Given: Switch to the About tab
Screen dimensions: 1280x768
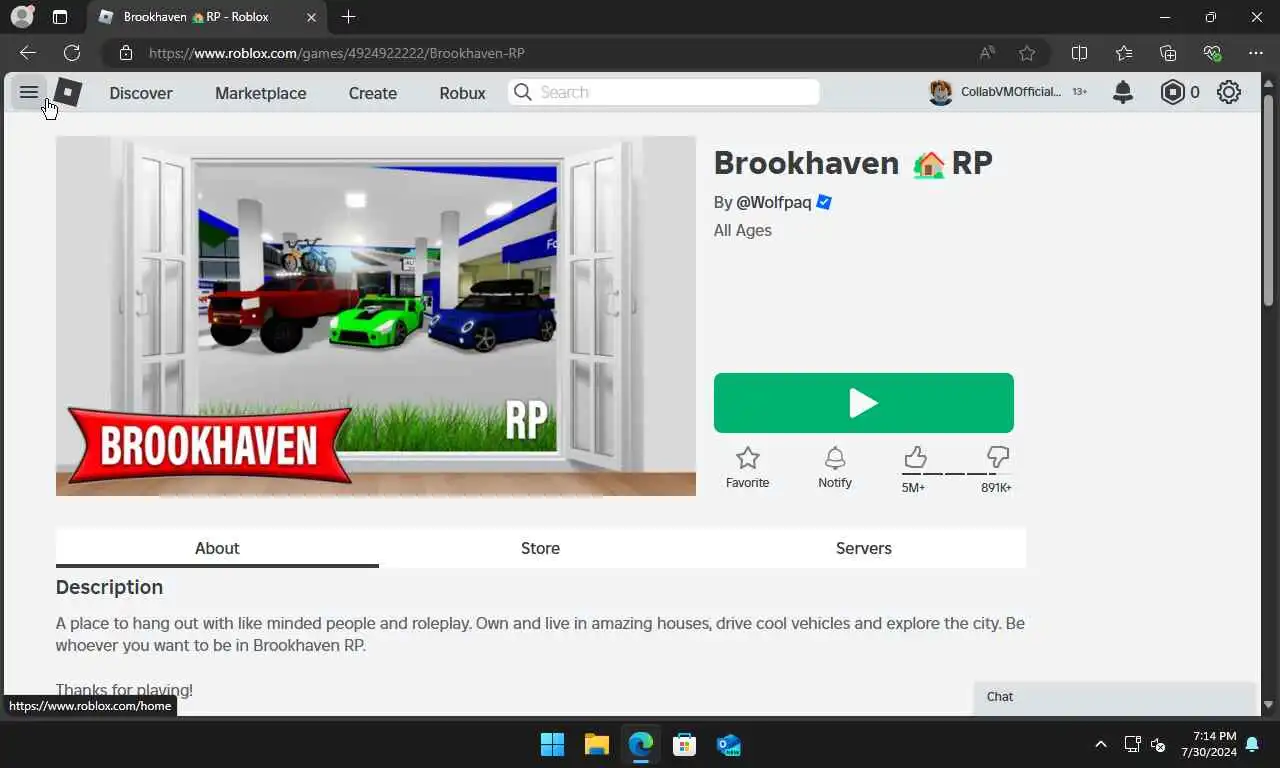Looking at the screenshot, I should click(x=217, y=548).
